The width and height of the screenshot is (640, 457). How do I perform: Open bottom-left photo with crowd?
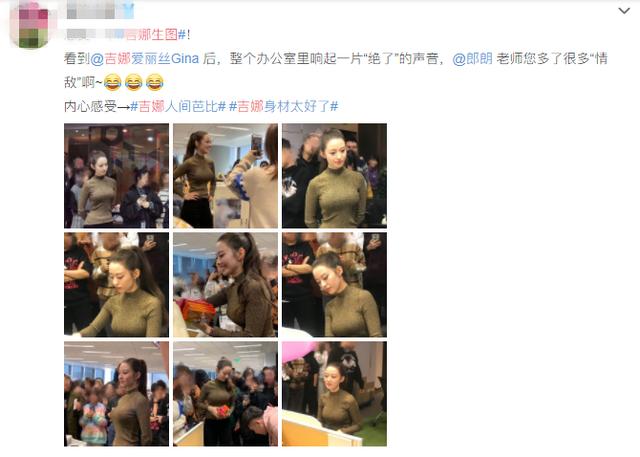(x=116, y=394)
